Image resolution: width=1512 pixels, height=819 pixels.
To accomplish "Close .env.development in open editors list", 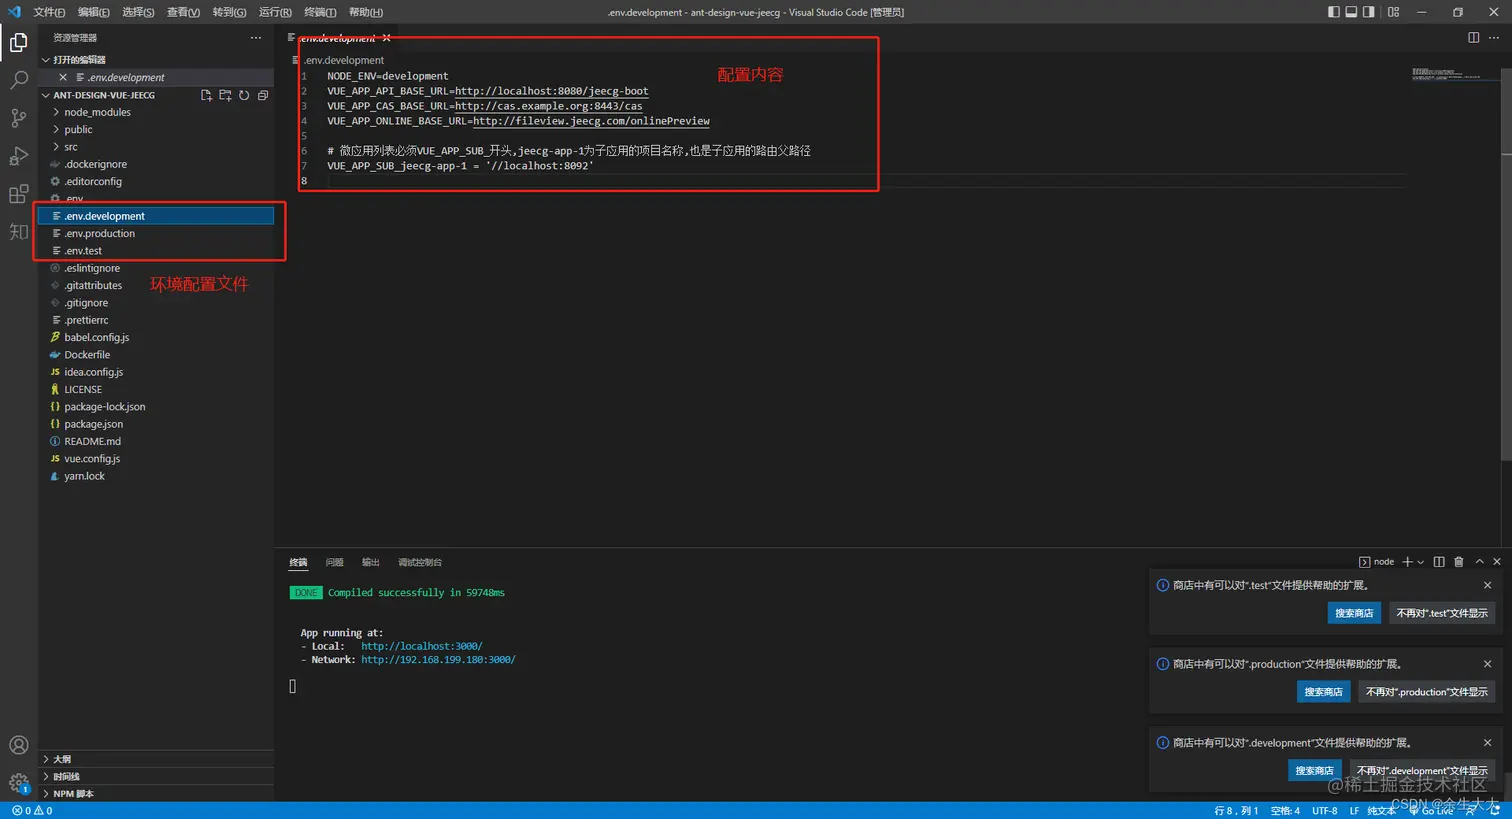I will click(63, 77).
